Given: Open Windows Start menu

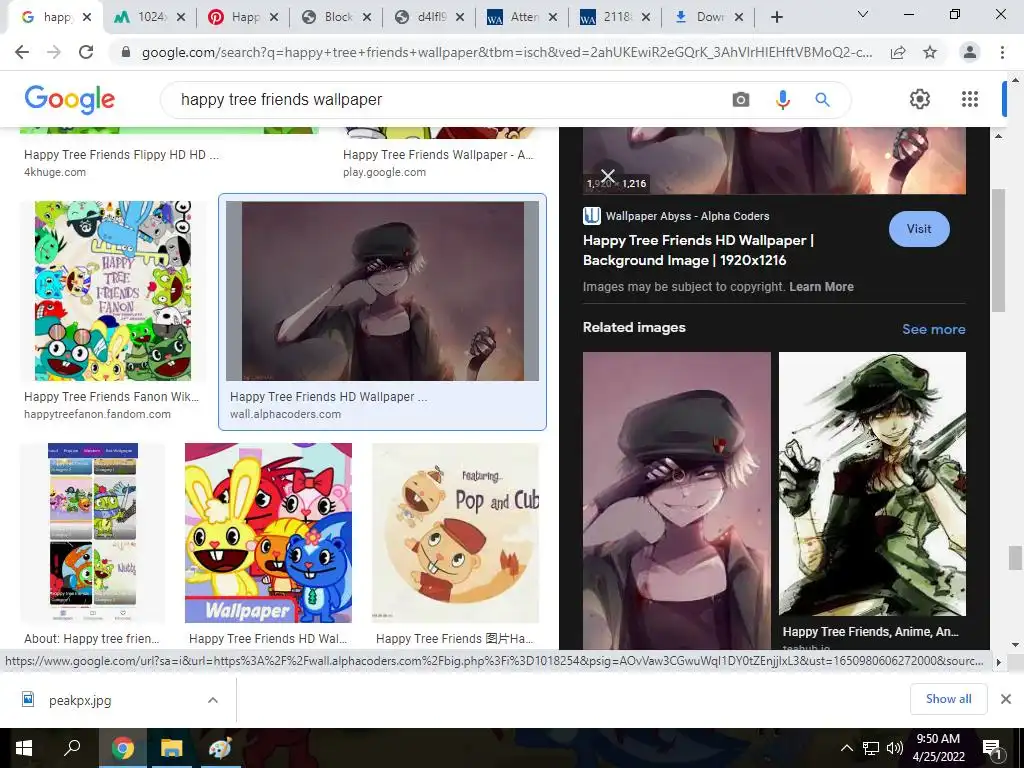Looking at the screenshot, I should (x=24, y=748).
